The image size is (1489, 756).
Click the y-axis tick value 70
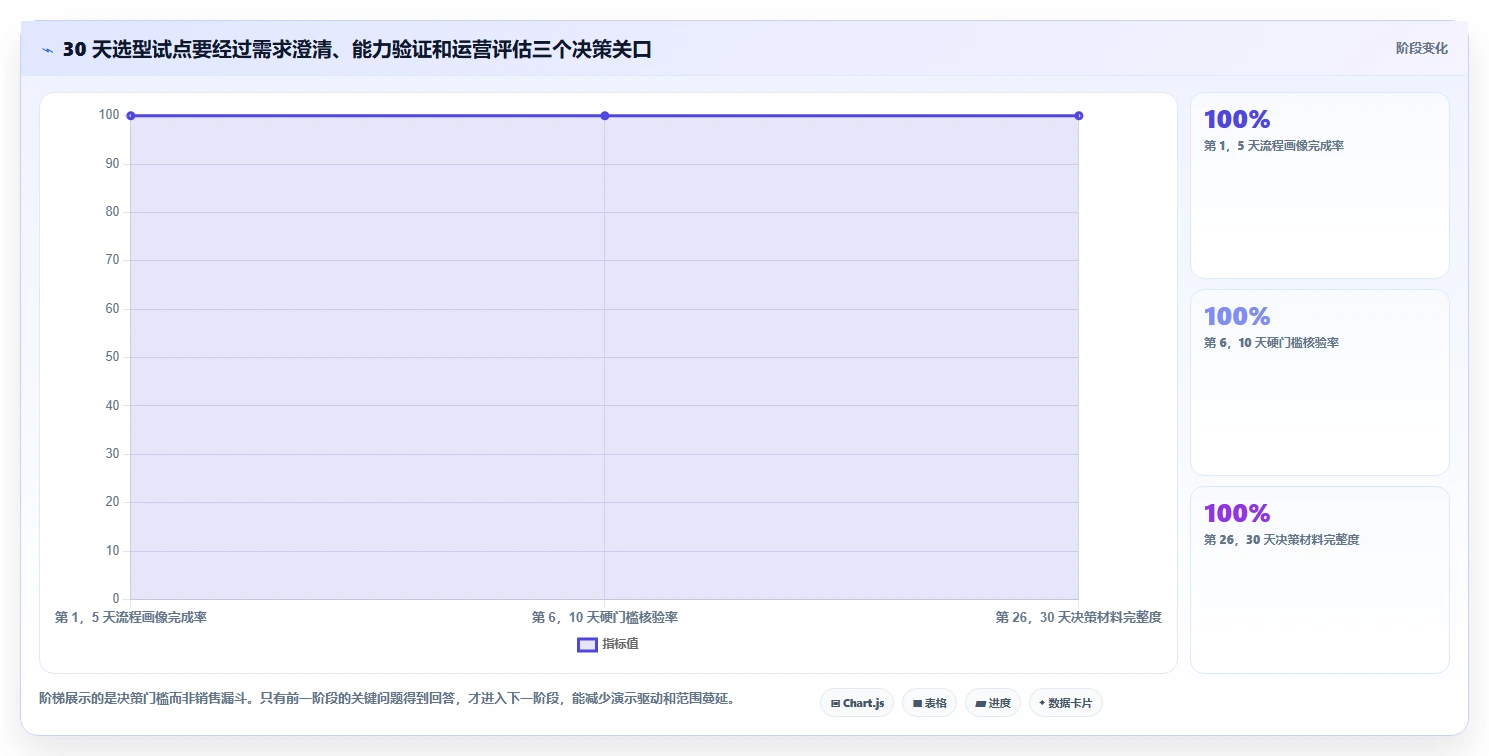[x=113, y=260]
